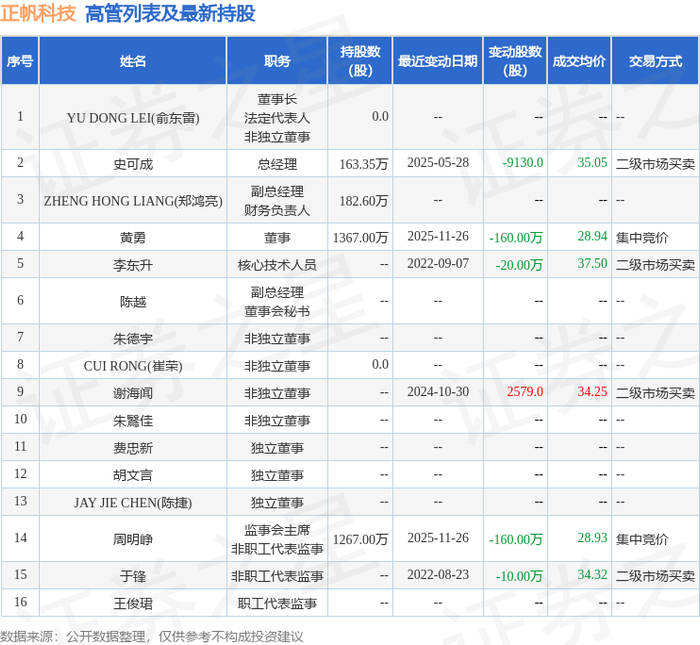Click the date 2022-09-07
The image size is (700, 645).
click(438, 263)
